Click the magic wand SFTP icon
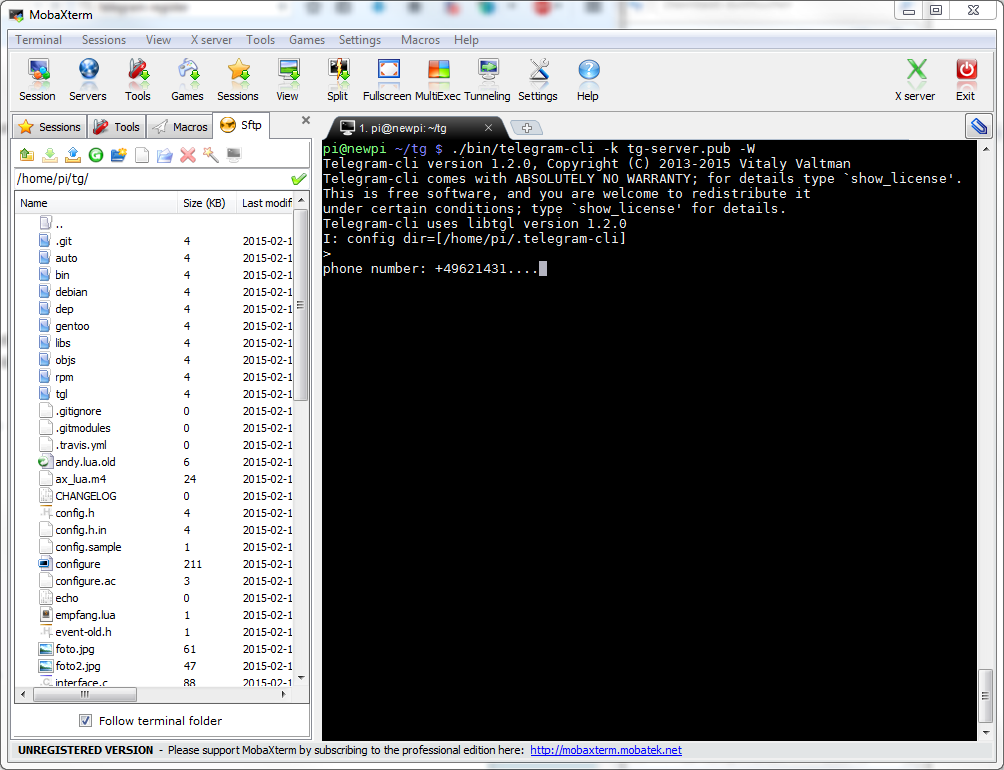The image size is (1004, 770). (211, 155)
